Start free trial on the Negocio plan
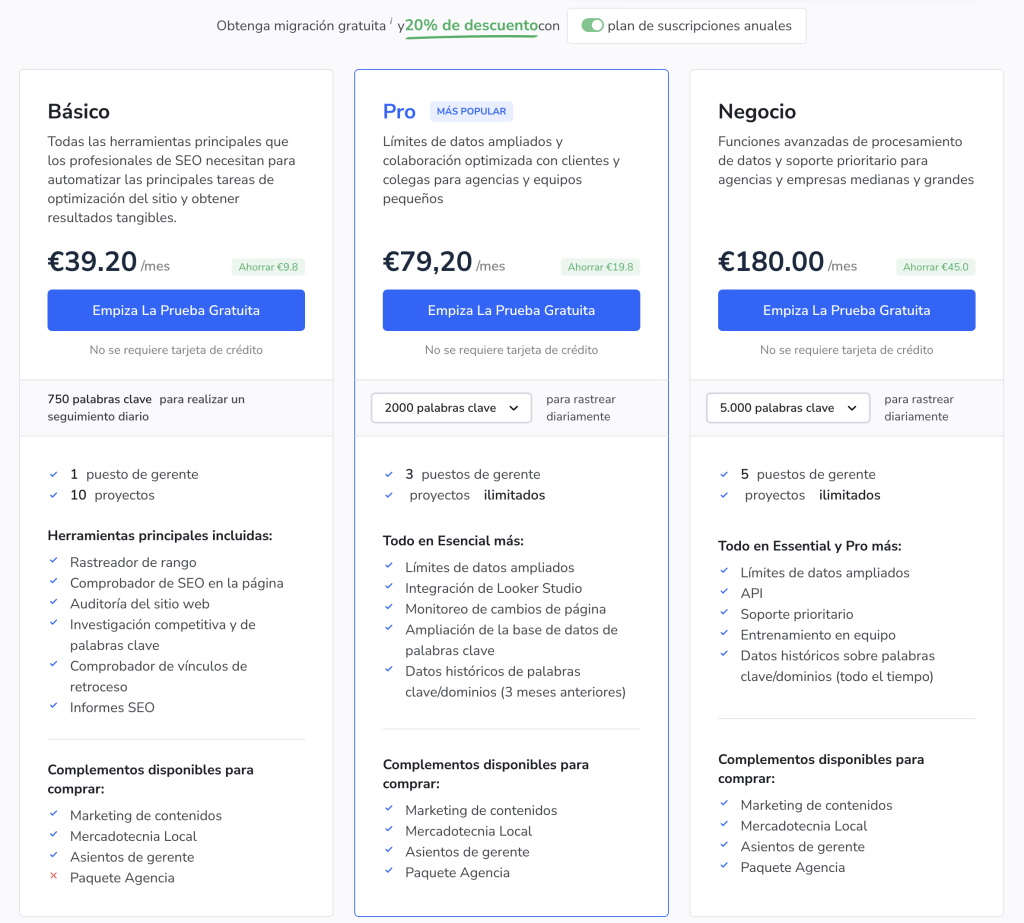This screenshot has width=1024, height=923. tap(846, 310)
